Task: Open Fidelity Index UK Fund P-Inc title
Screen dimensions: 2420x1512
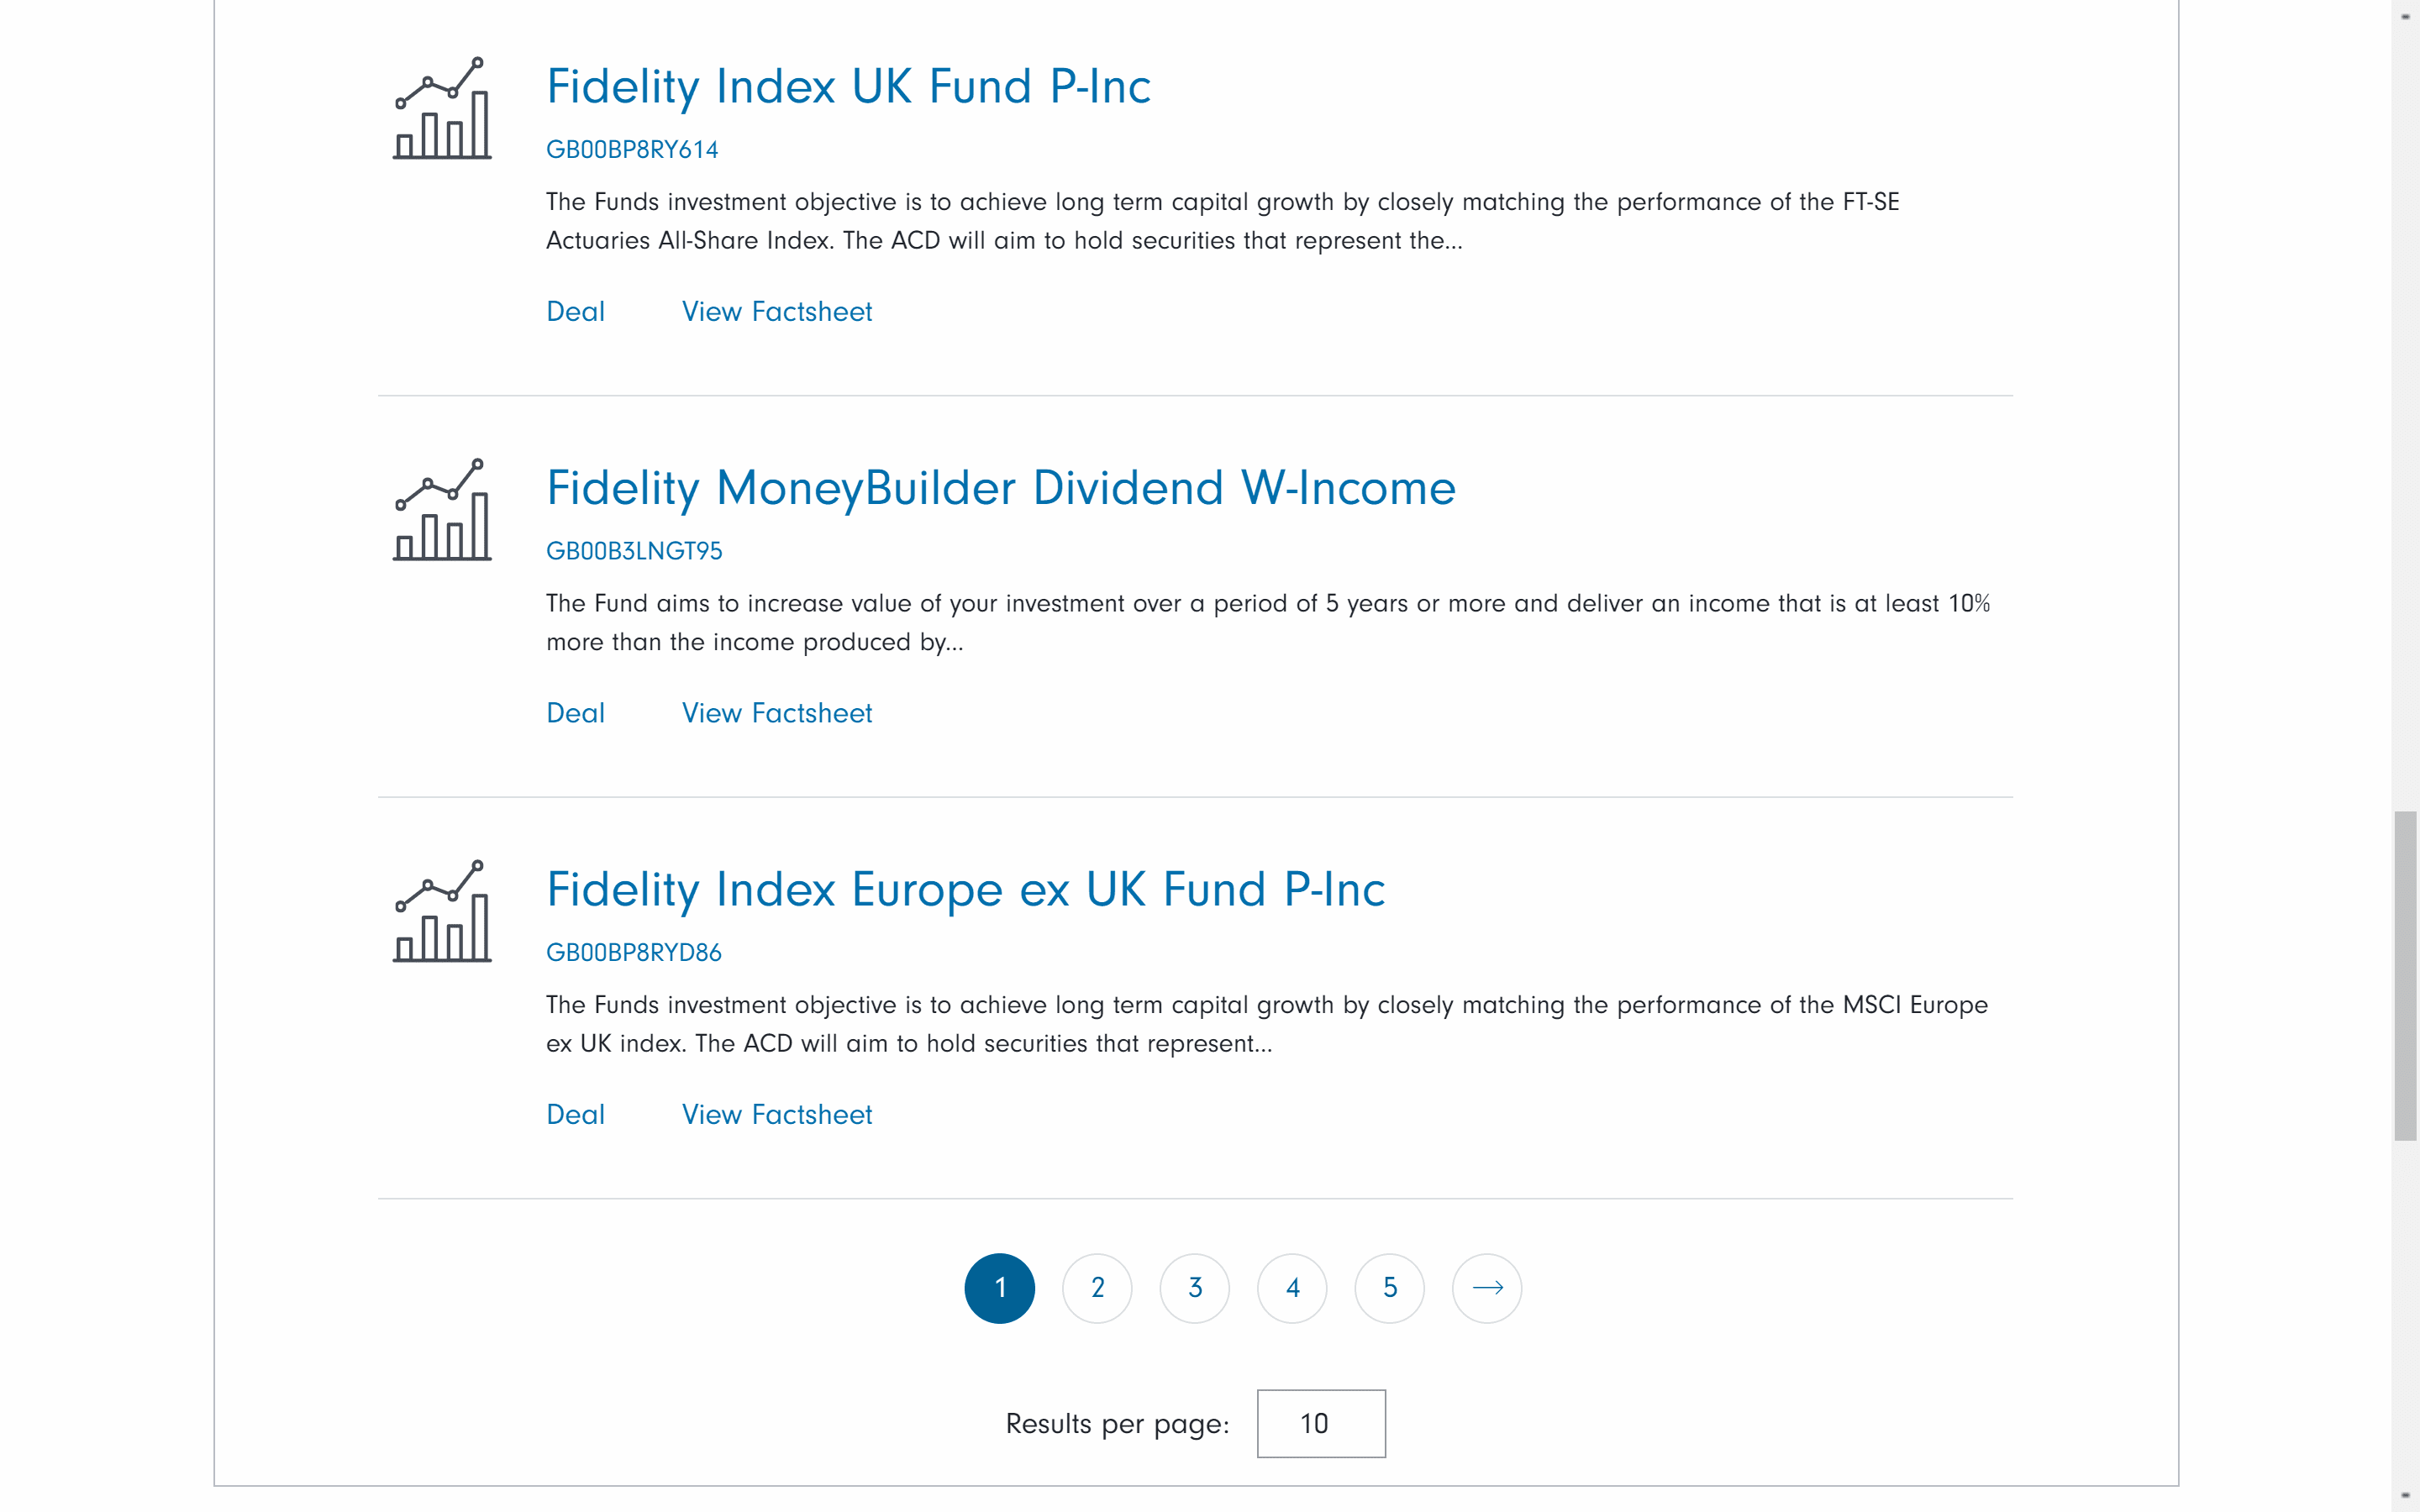Action: [x=848, y=87]
